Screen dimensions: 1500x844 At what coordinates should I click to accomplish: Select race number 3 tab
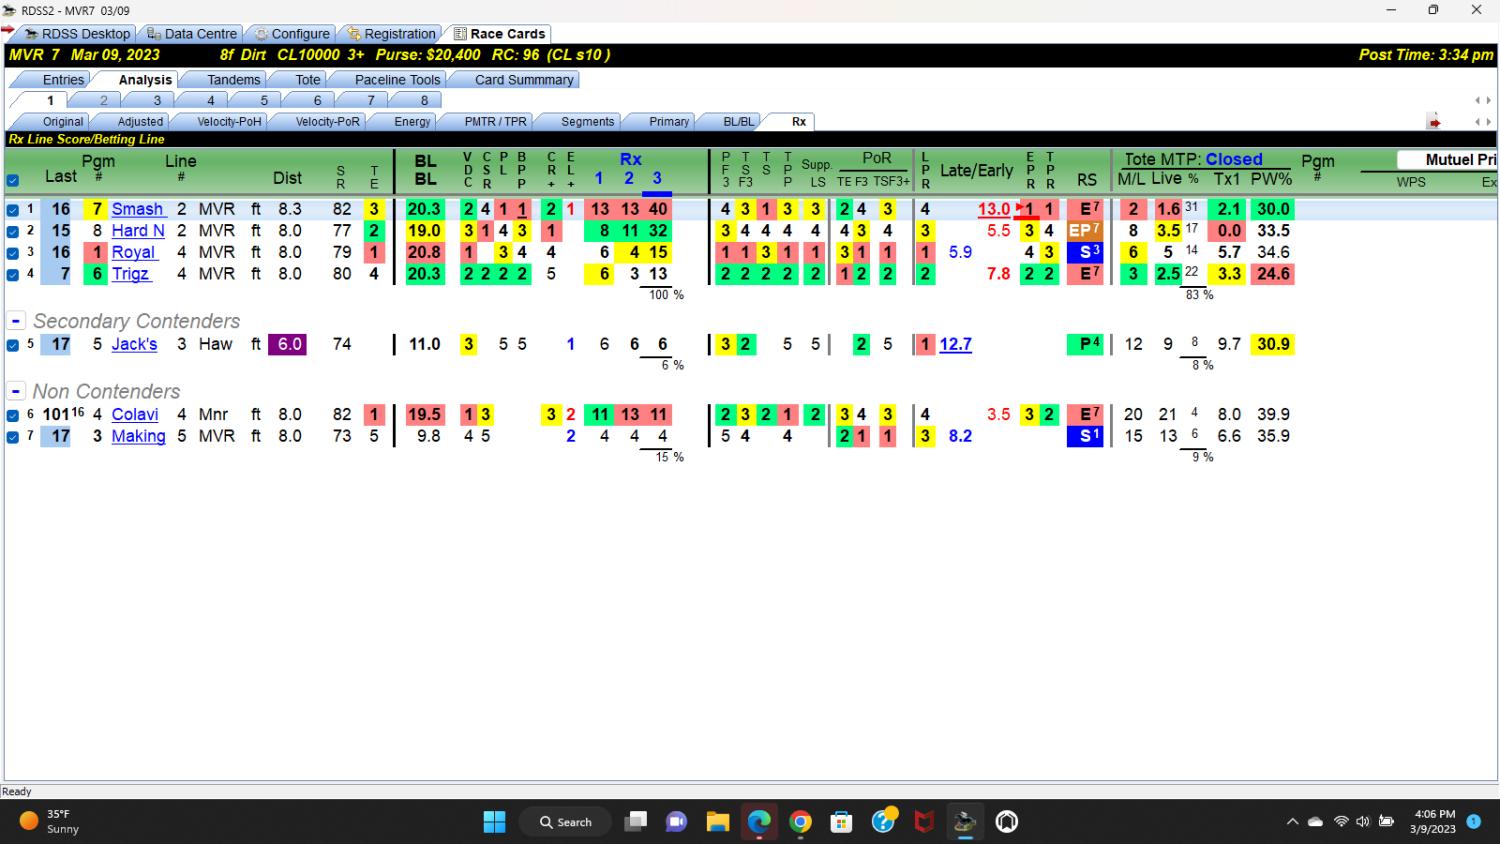pos(157,100)
